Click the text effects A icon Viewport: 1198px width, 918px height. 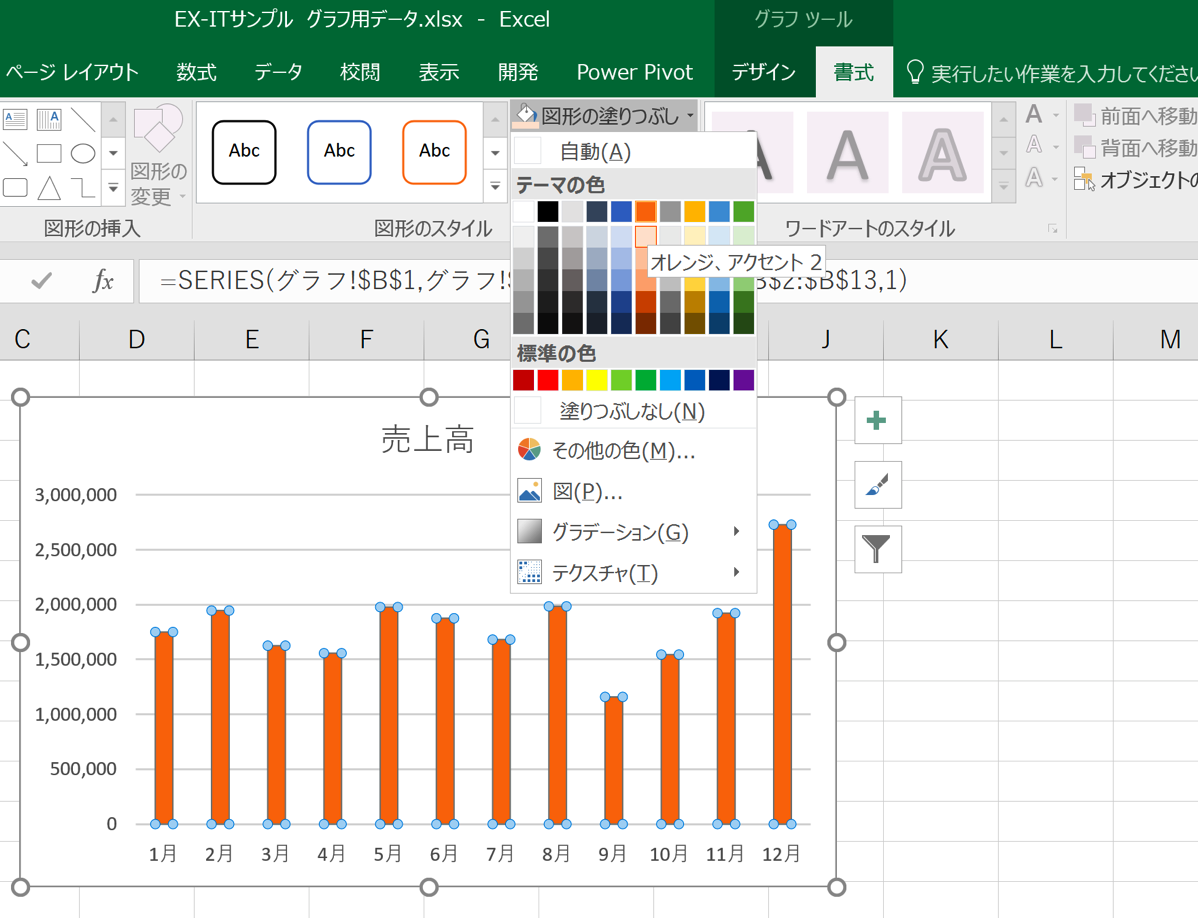click(1034, 178)
